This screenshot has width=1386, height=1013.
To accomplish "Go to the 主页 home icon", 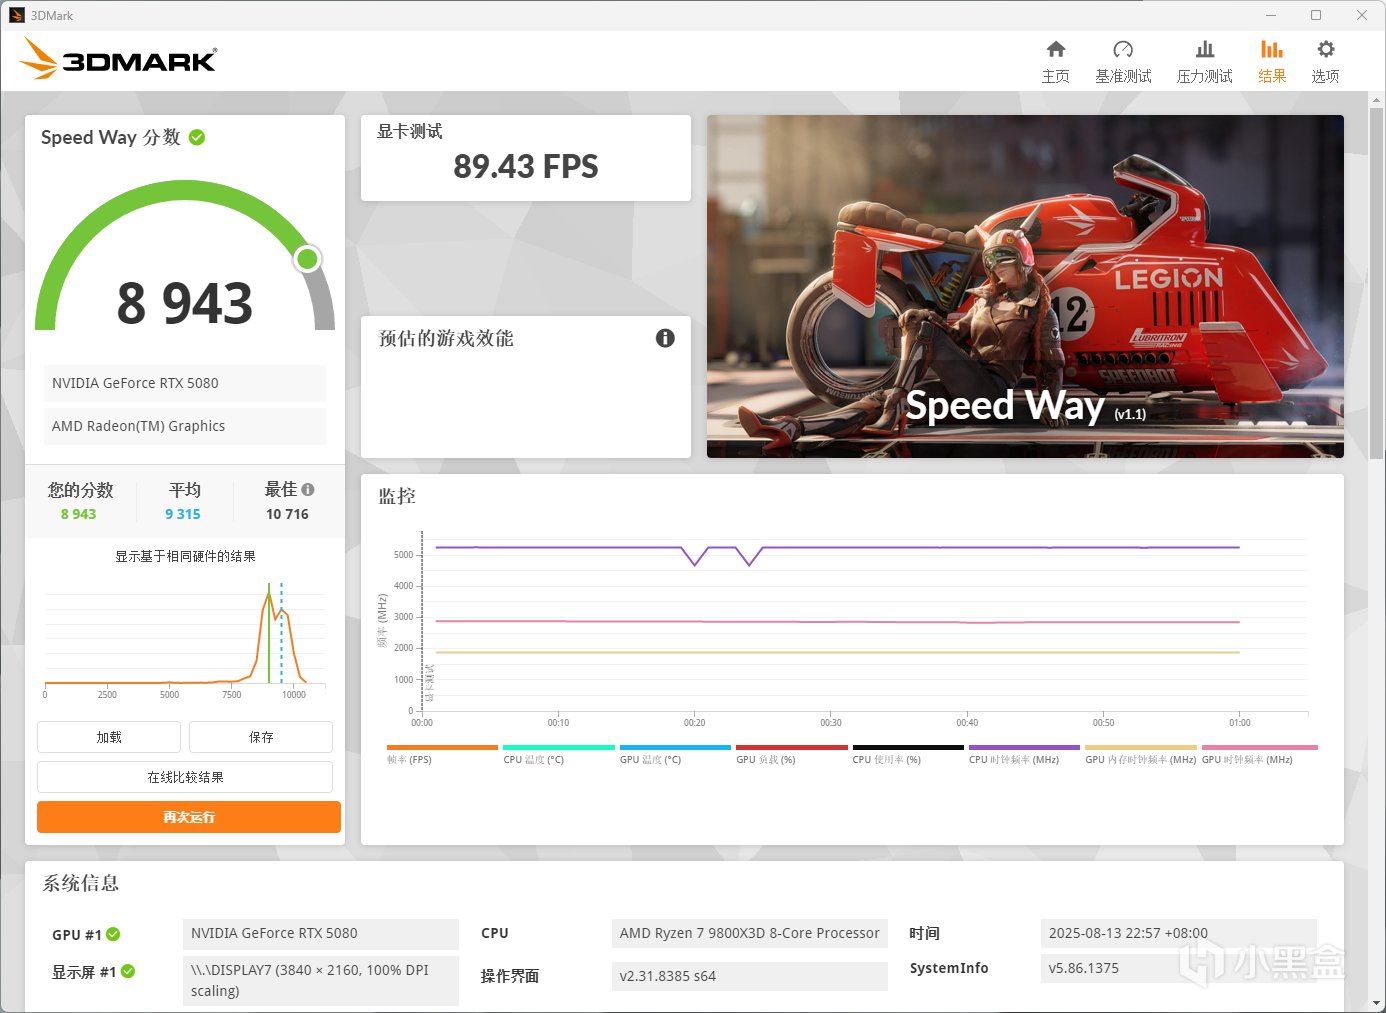I will pos(1056,49).
